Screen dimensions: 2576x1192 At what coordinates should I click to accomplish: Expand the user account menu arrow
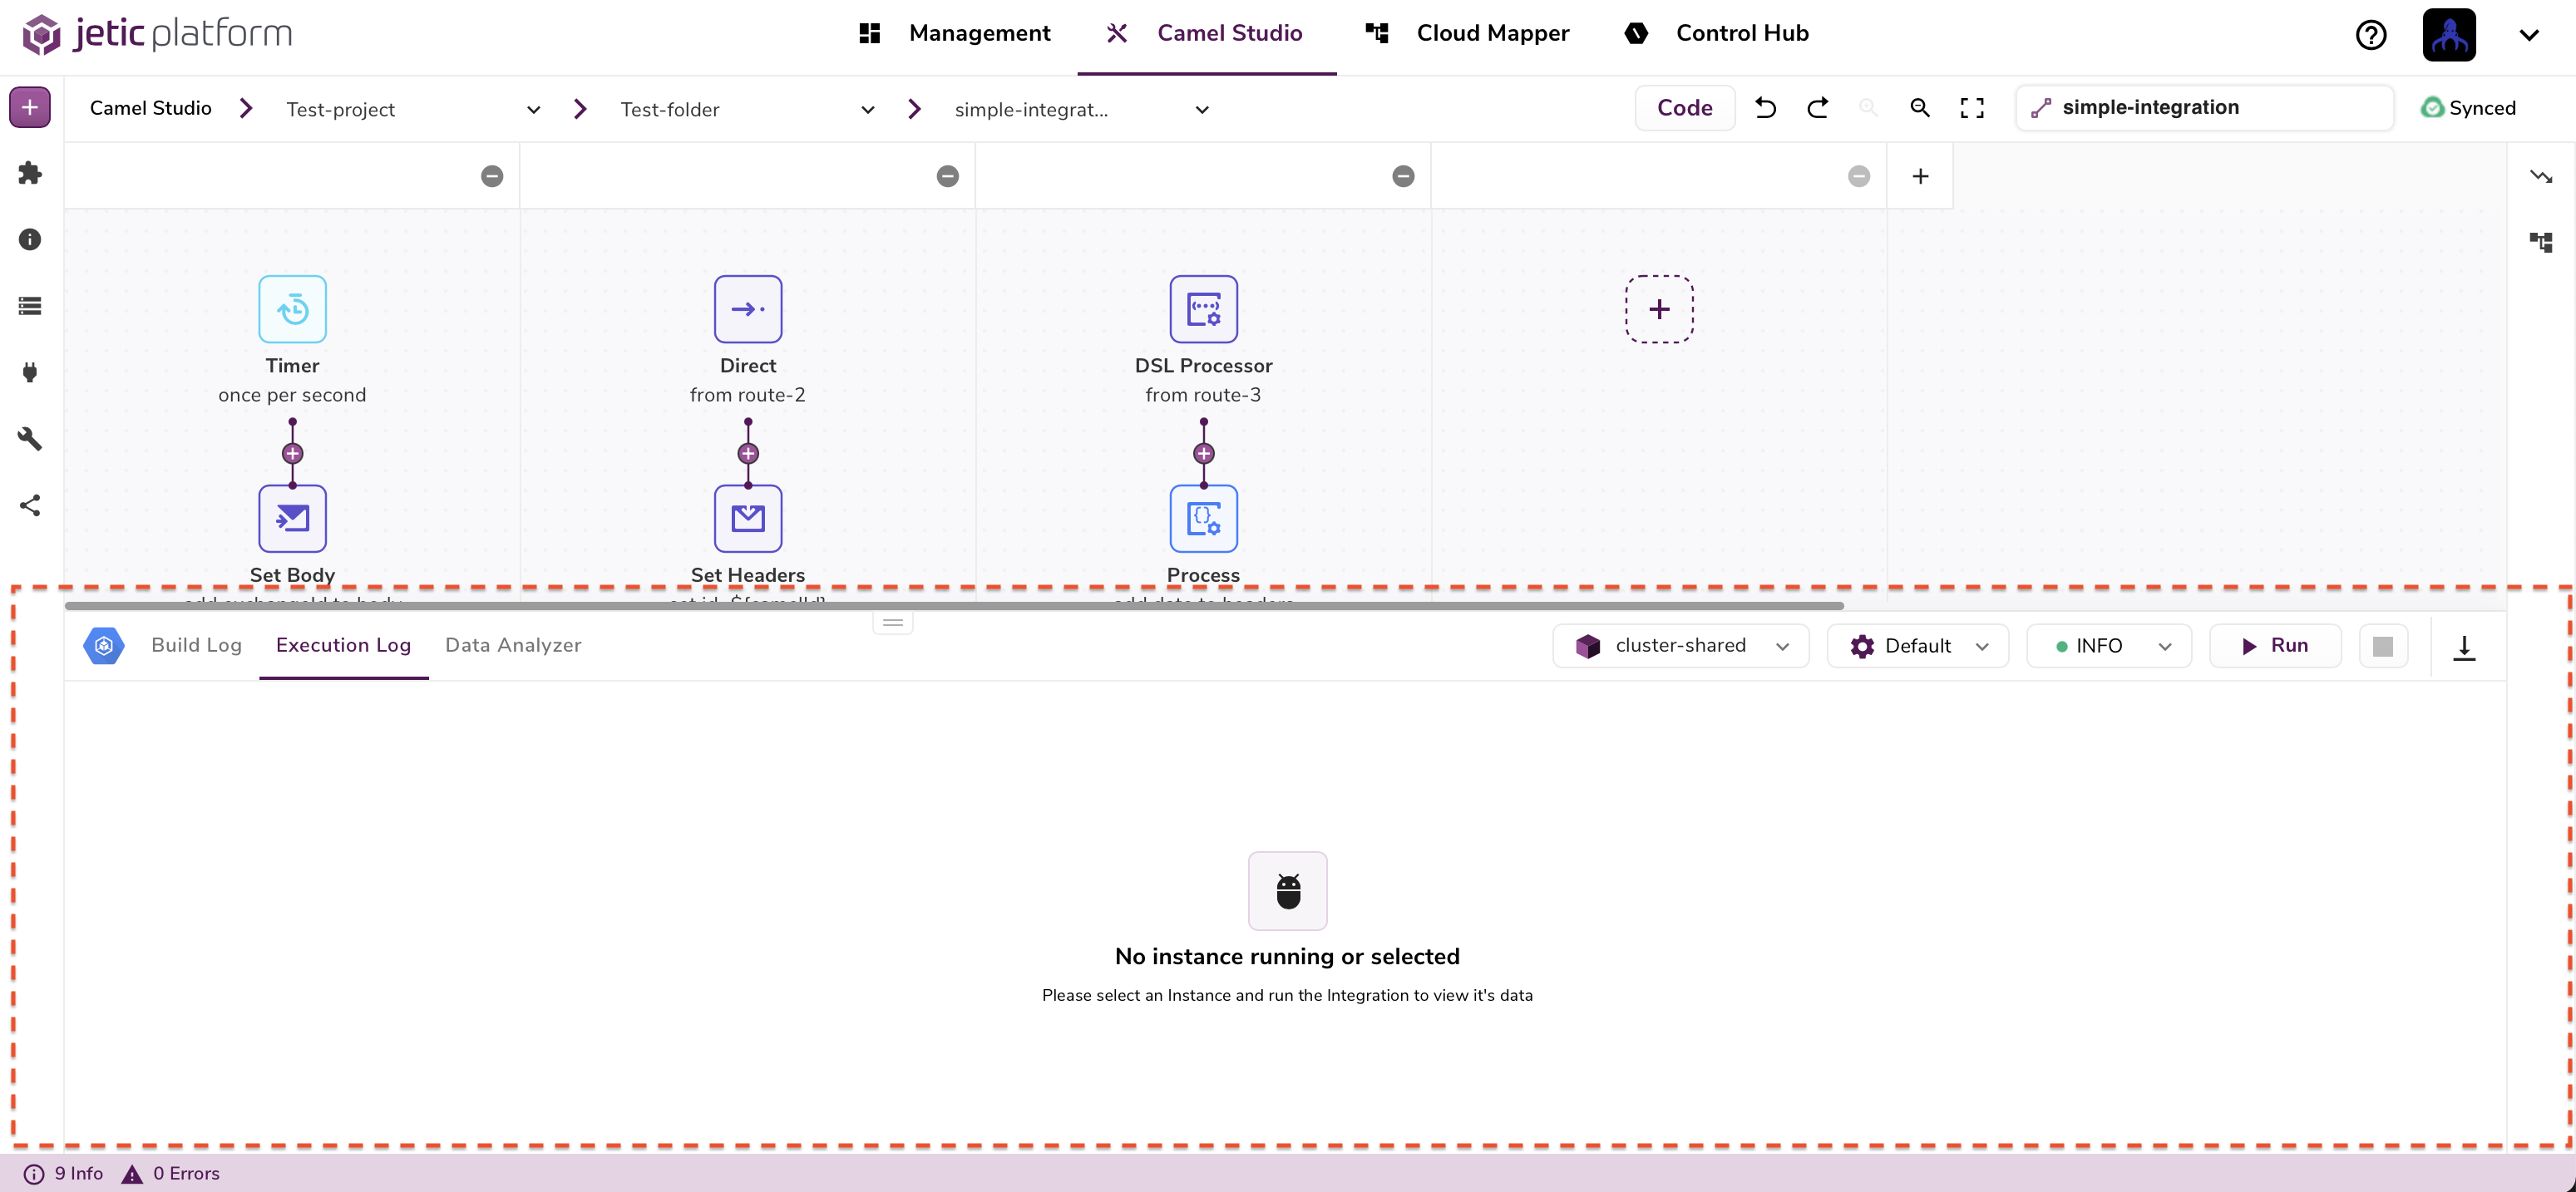2529,35
